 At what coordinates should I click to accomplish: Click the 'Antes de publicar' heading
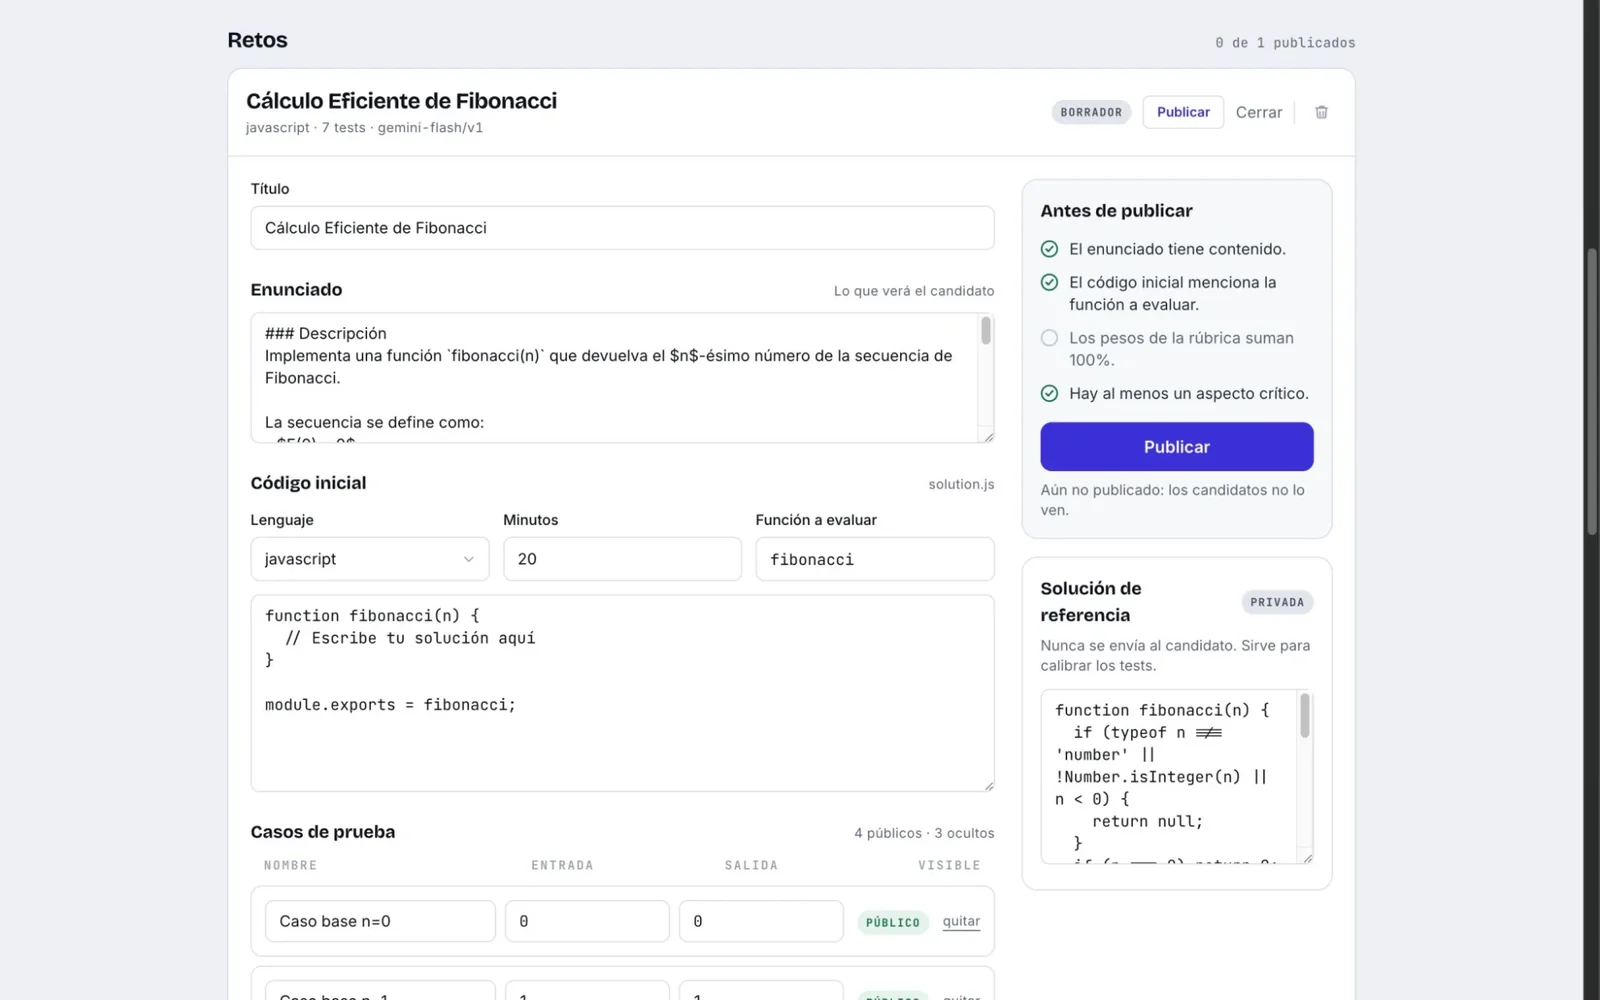pyautogui.click(x=1116, y=211)
